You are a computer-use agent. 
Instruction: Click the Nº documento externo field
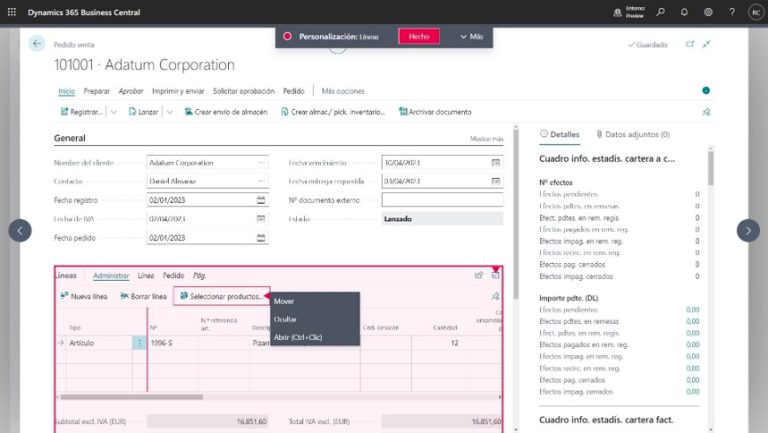coord(442,200)
